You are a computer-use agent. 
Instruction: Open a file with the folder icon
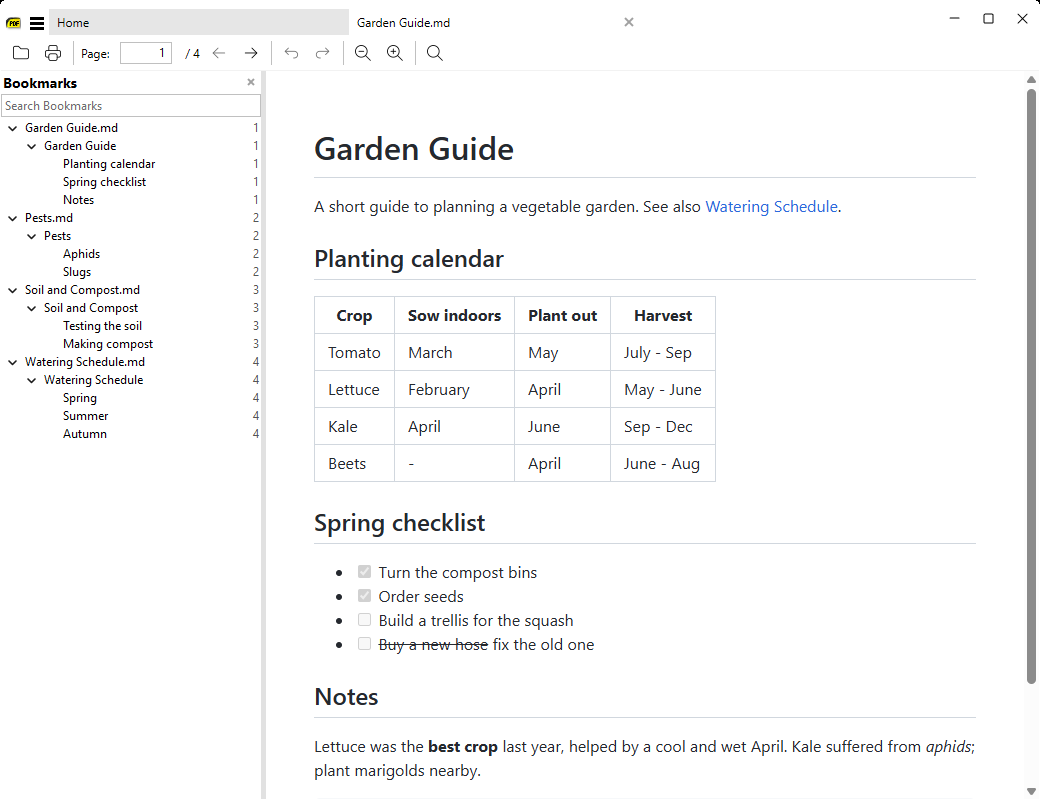(21, 53)
